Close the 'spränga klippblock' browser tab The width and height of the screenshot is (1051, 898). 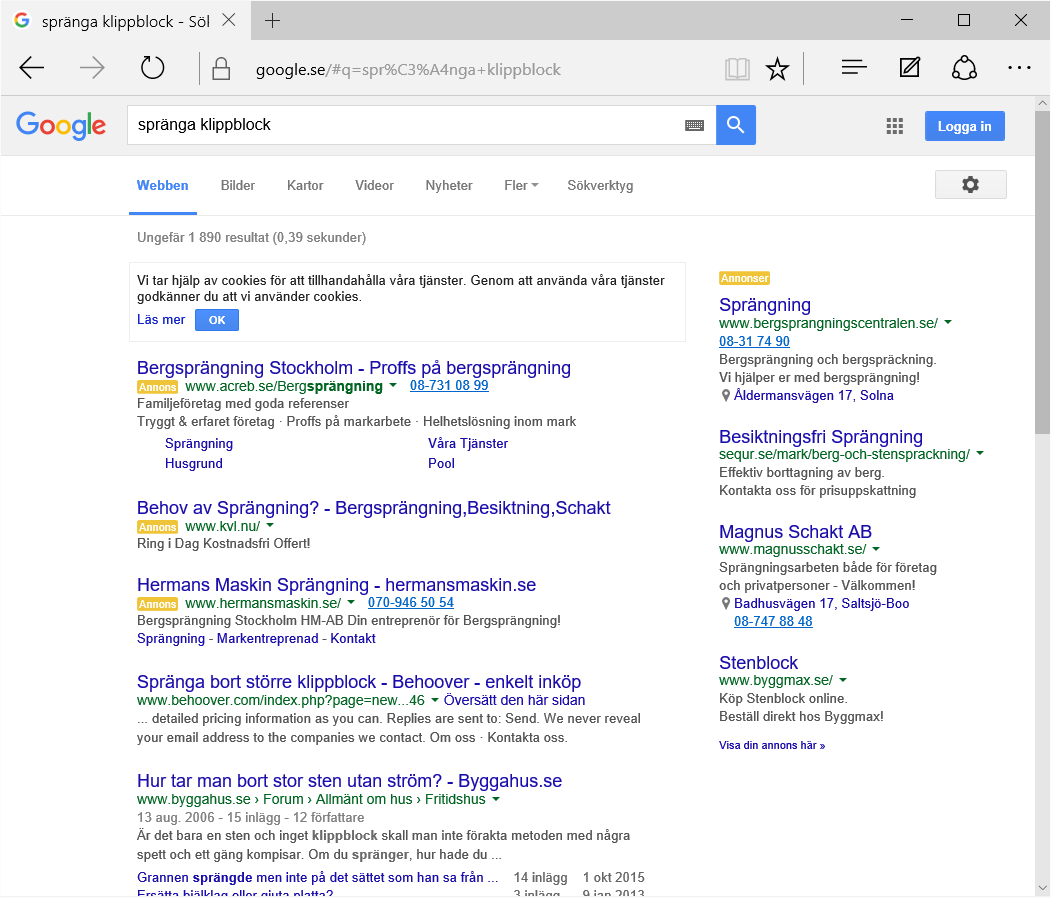coord(229,20)
